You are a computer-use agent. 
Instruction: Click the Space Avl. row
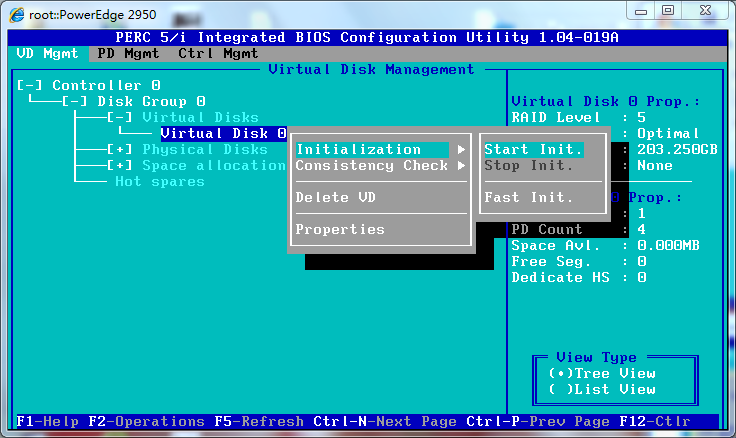[x=606, y=245]
